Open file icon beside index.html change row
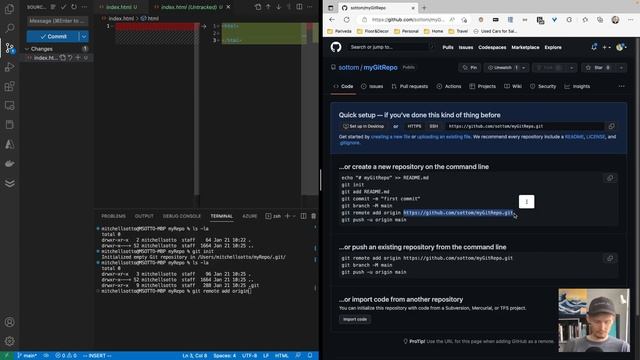Screen dimensions: 640x360 (x=62, y=58)
